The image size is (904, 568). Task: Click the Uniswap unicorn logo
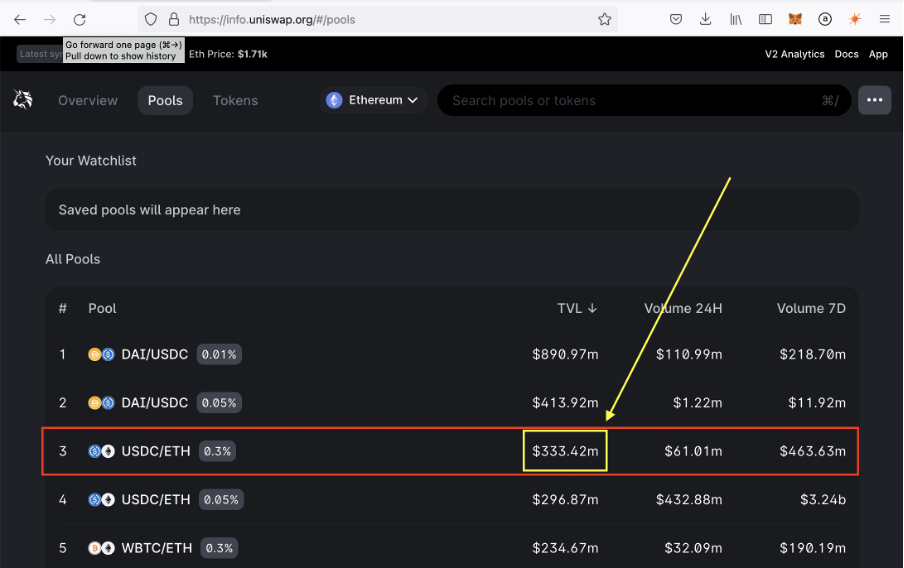23,100
